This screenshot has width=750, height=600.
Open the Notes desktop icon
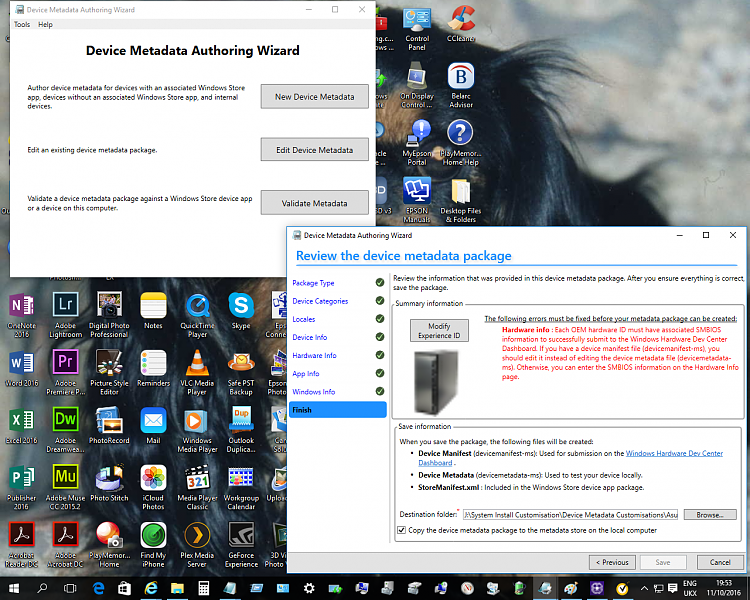click(153, 311)
